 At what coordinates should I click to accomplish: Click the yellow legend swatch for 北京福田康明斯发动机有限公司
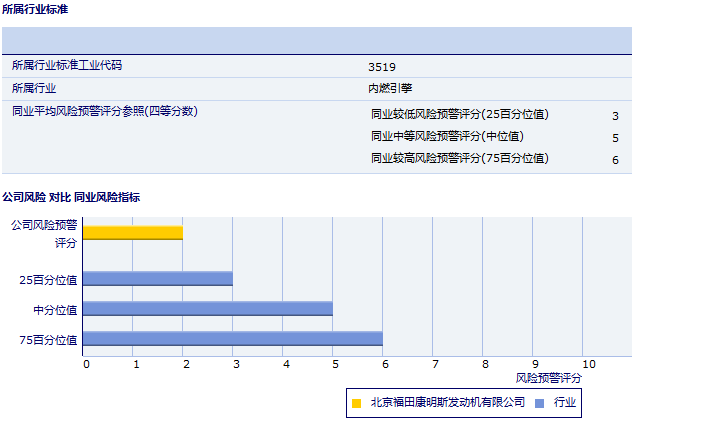pos(356,403)
